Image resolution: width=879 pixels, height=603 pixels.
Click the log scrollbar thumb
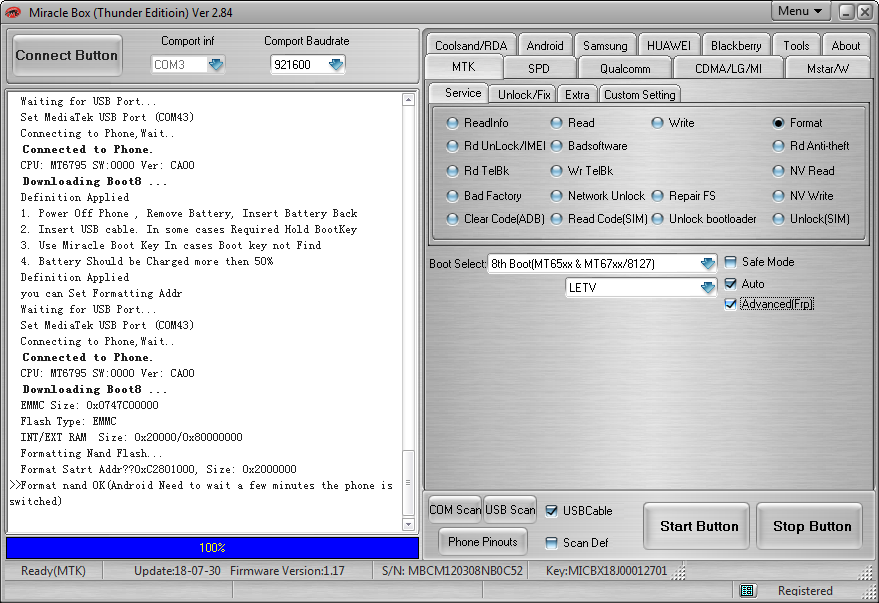pyautogui.click(x=408, y=483)
